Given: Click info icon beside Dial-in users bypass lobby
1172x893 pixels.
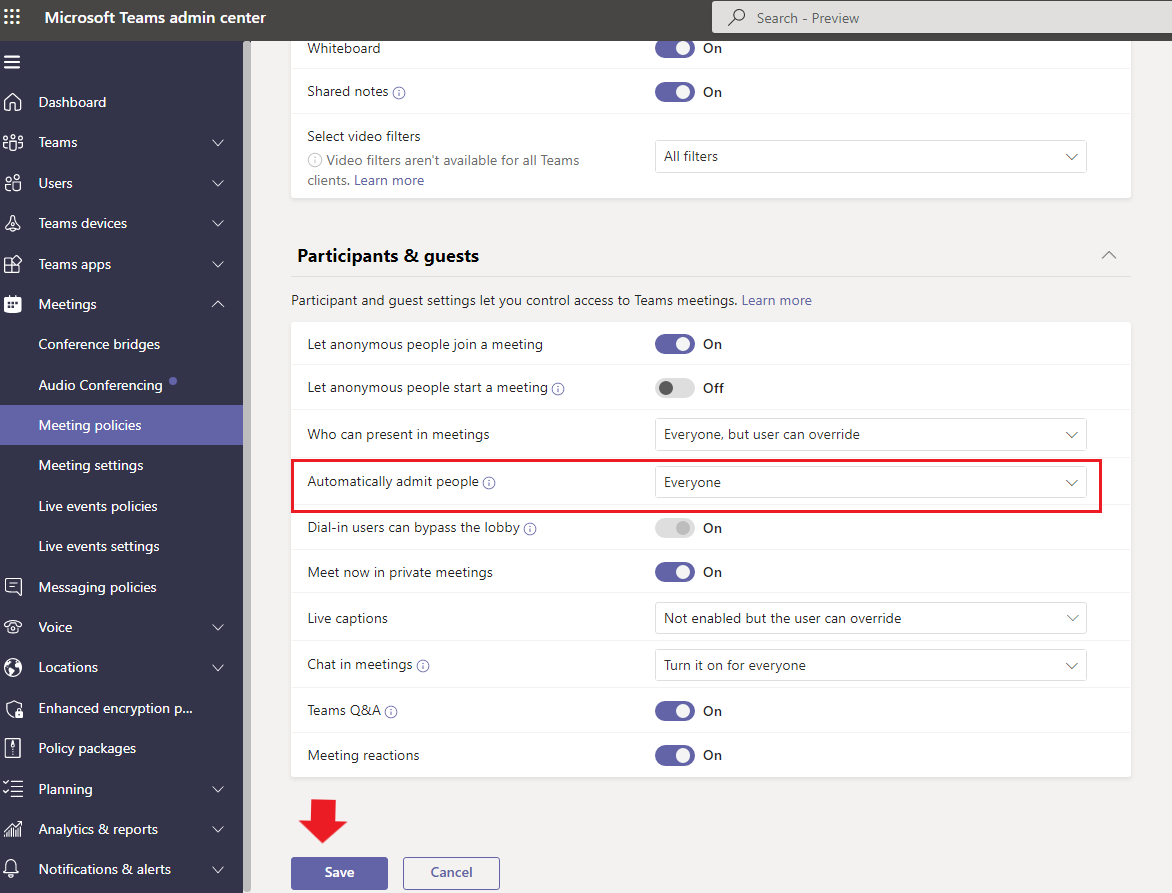Looking at the screenshot, I should click(530, 529).
